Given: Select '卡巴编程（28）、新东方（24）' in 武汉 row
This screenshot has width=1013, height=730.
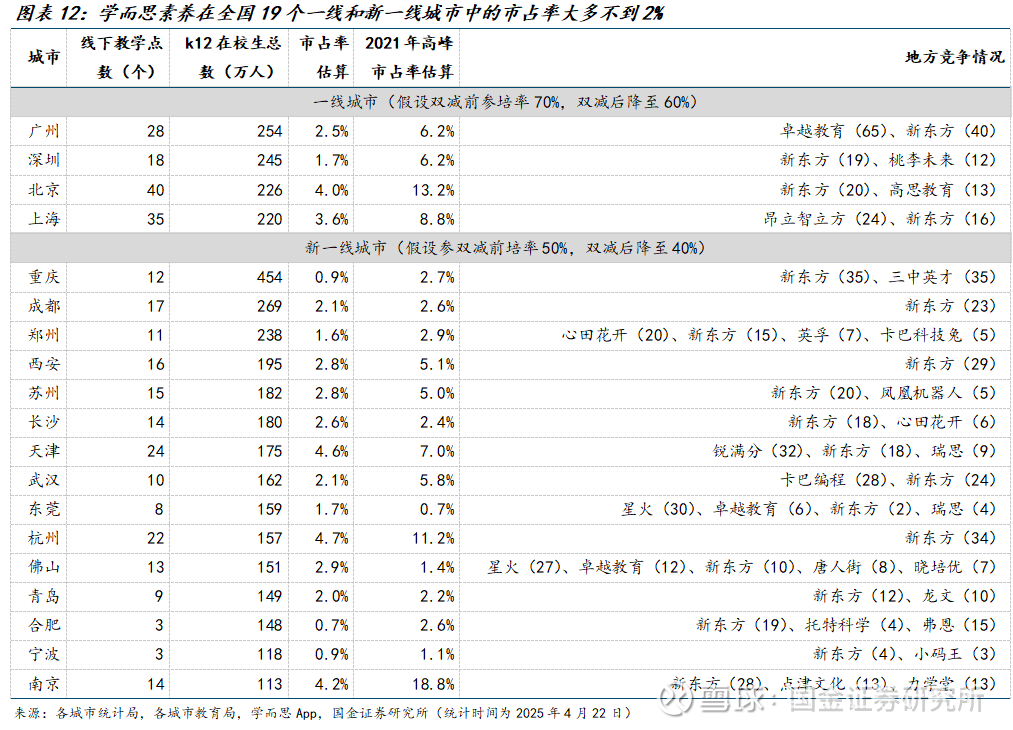Looking at the screenshot, I should click(888, 481).
